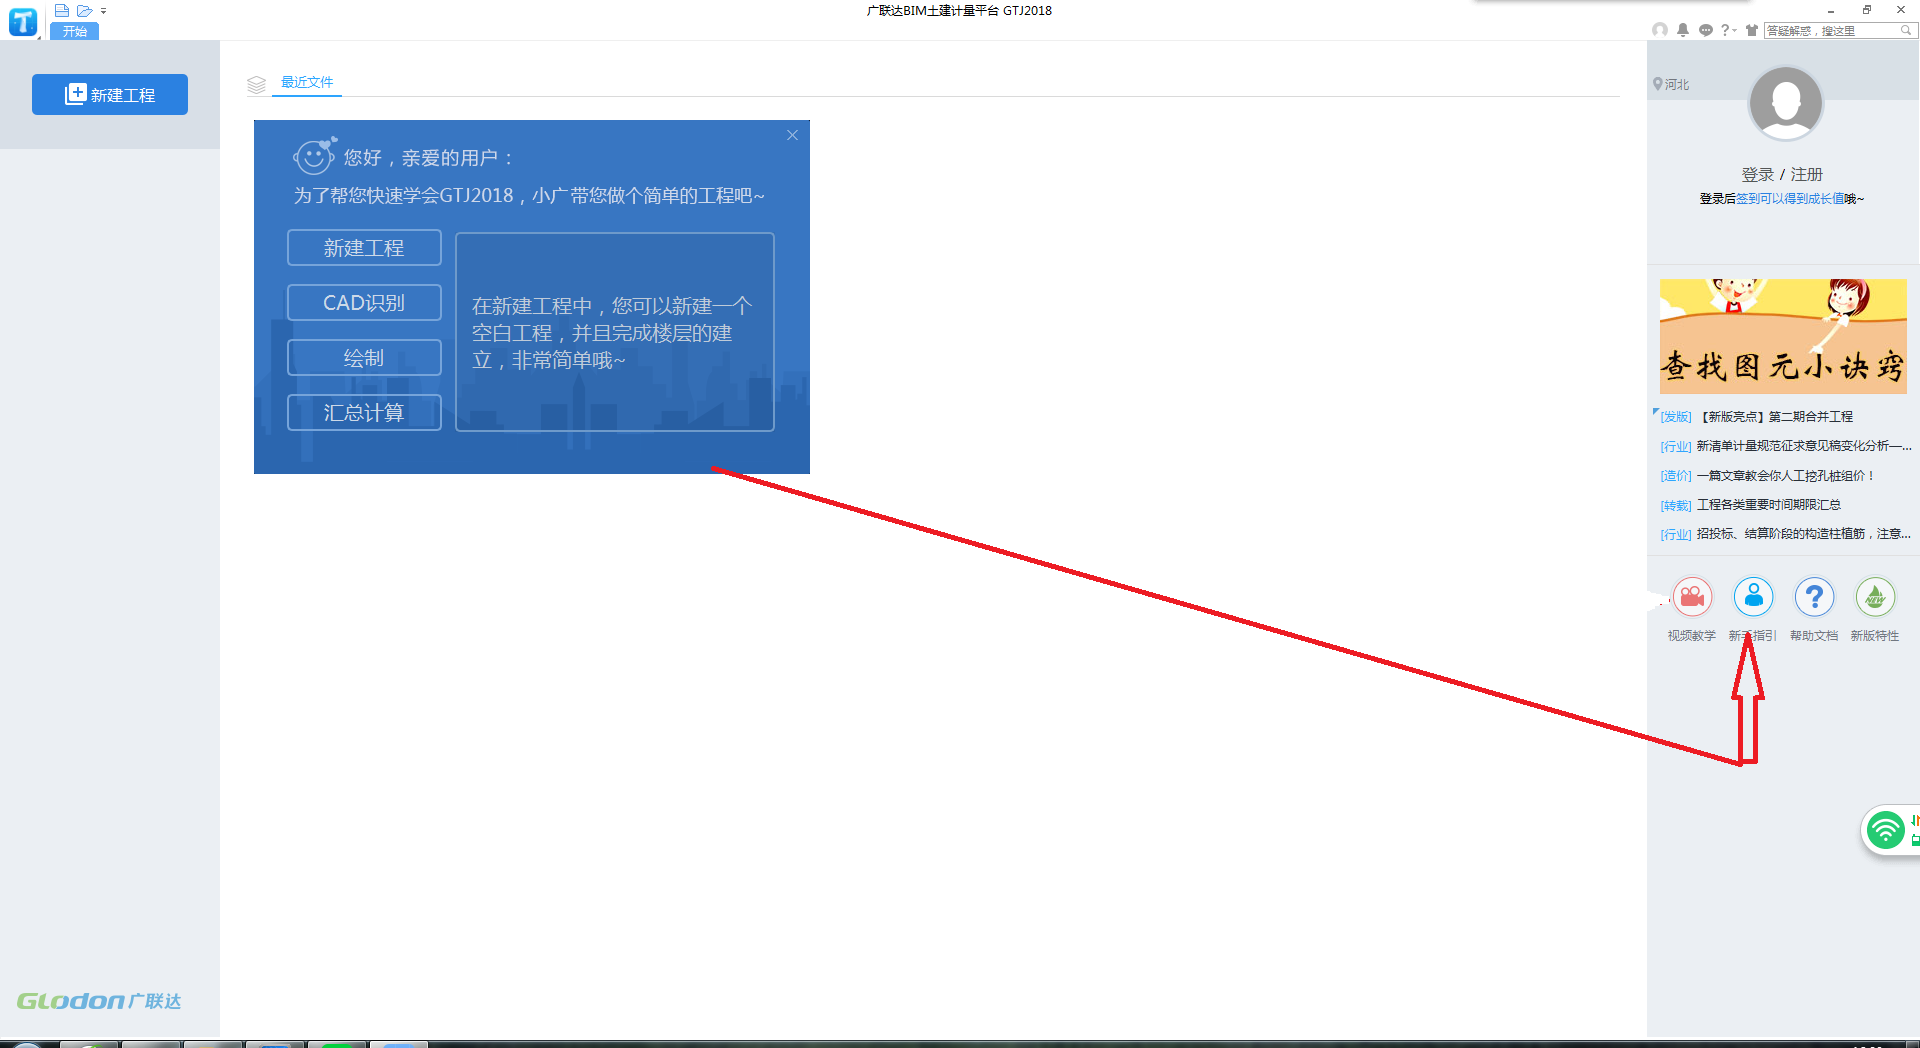1920x1048 pixels.
Task: Select CAD识别 step in the guide panel
Action: tap(364, 302)
